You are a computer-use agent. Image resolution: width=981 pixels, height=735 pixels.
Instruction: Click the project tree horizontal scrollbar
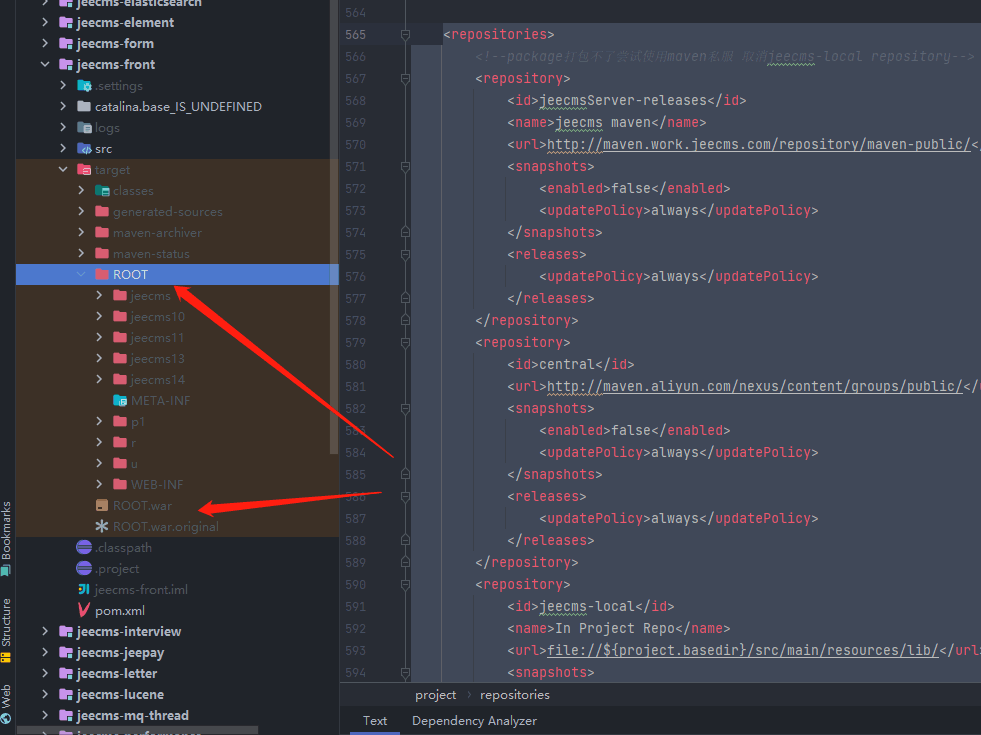click(138, 731)
